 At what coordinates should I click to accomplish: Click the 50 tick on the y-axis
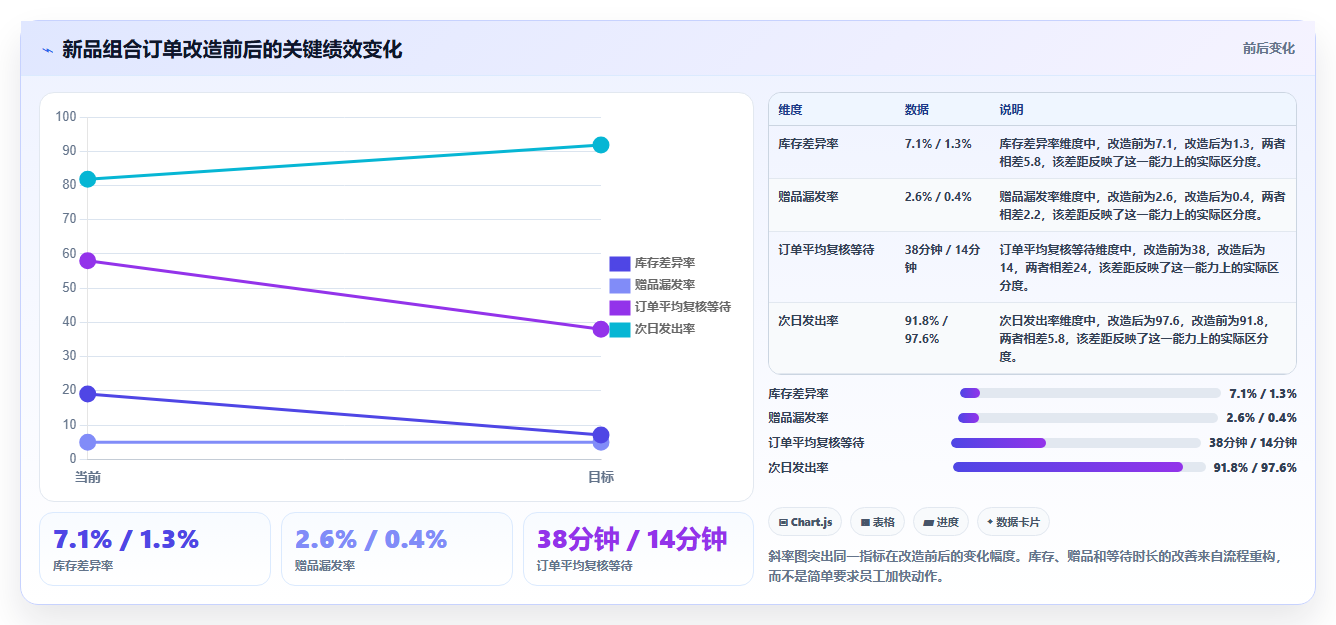click(x=69, y=288)
